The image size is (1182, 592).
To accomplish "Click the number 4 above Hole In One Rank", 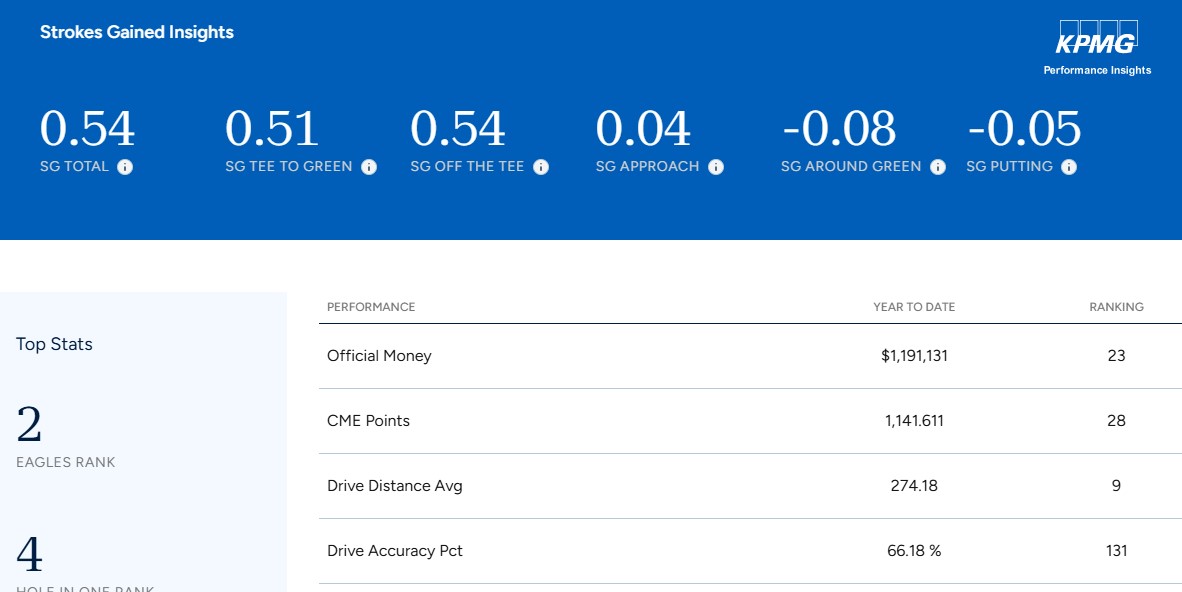I will coord(29,554).
